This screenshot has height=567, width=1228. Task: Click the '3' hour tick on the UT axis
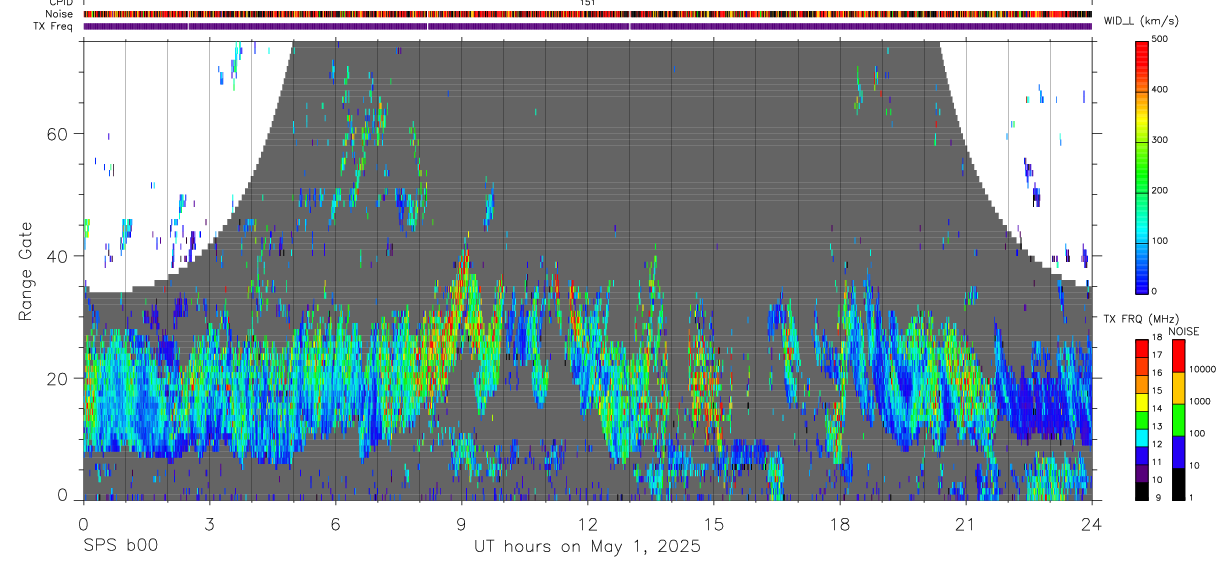209,523
